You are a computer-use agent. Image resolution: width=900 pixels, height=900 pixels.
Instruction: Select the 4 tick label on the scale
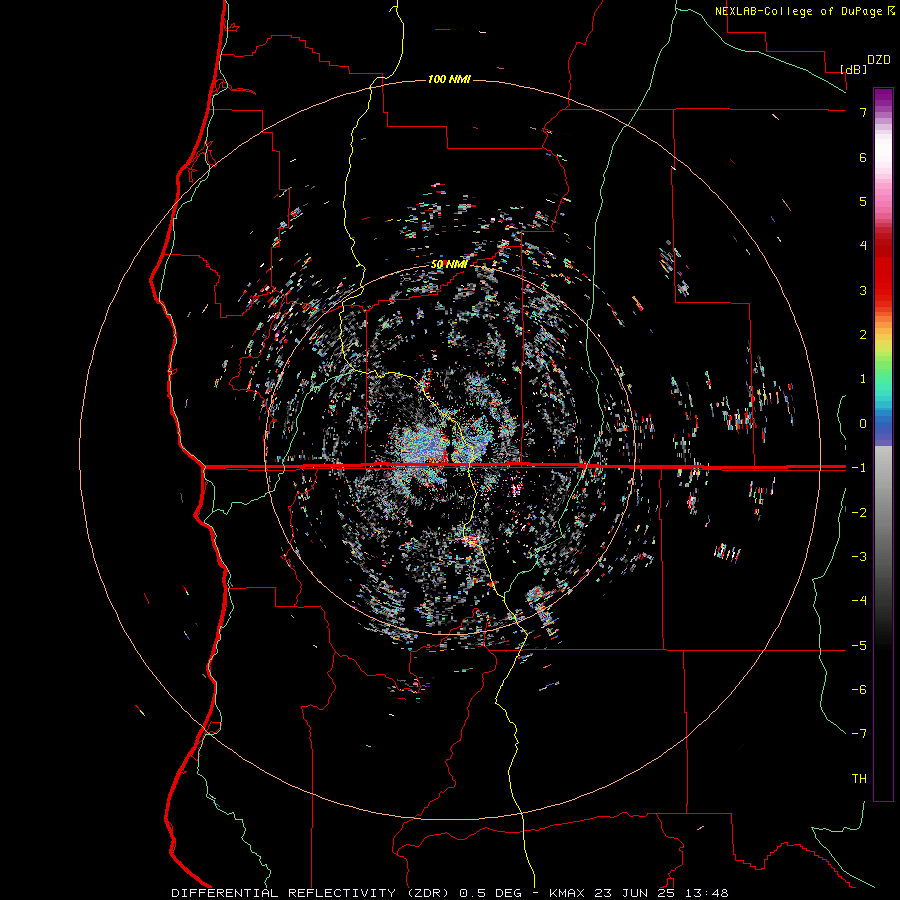coord(863,246)
